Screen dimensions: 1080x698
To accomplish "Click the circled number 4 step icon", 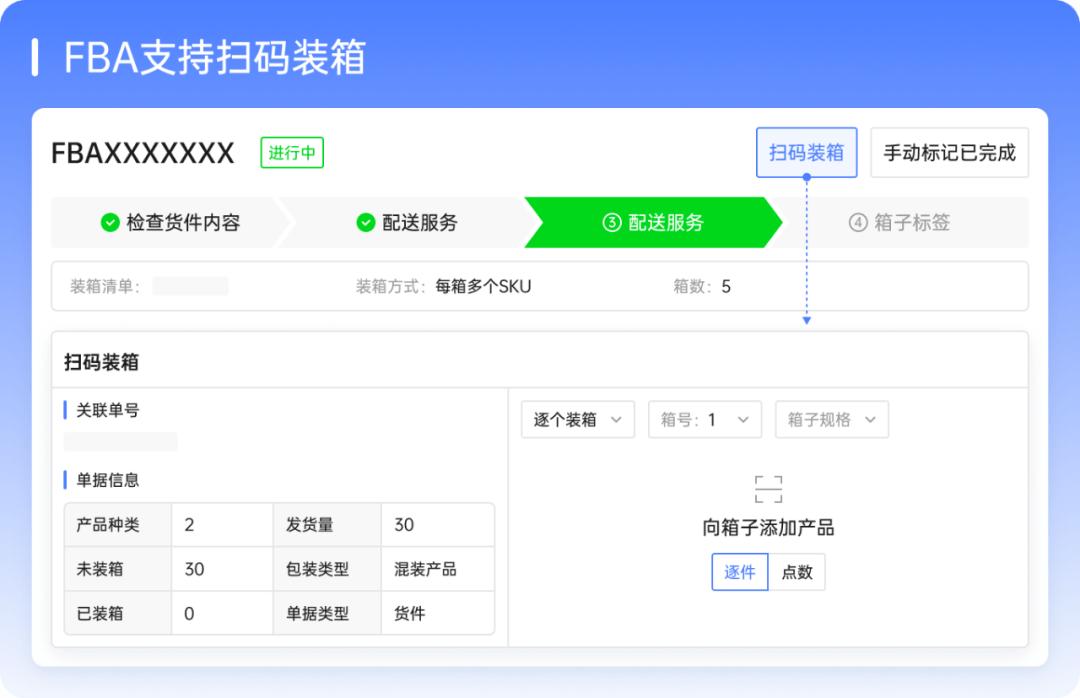I will click(x=858, y=223).
